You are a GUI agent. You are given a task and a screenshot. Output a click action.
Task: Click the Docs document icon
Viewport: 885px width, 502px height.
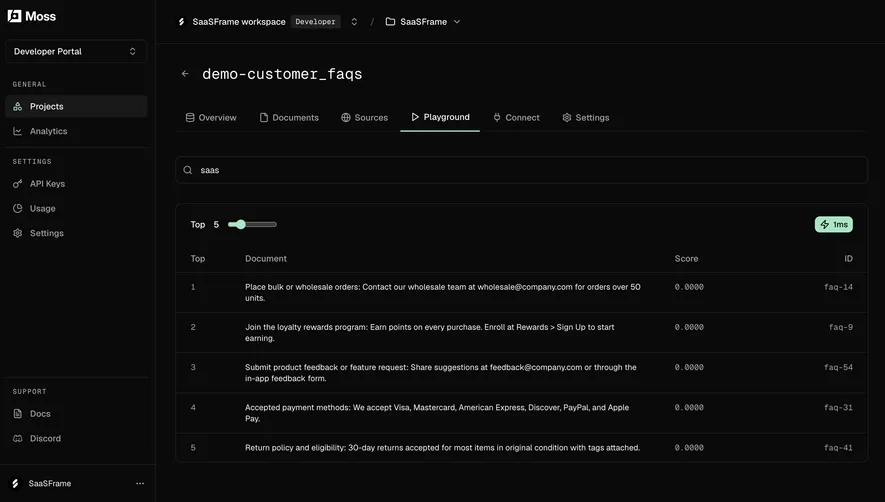point(17,413)
